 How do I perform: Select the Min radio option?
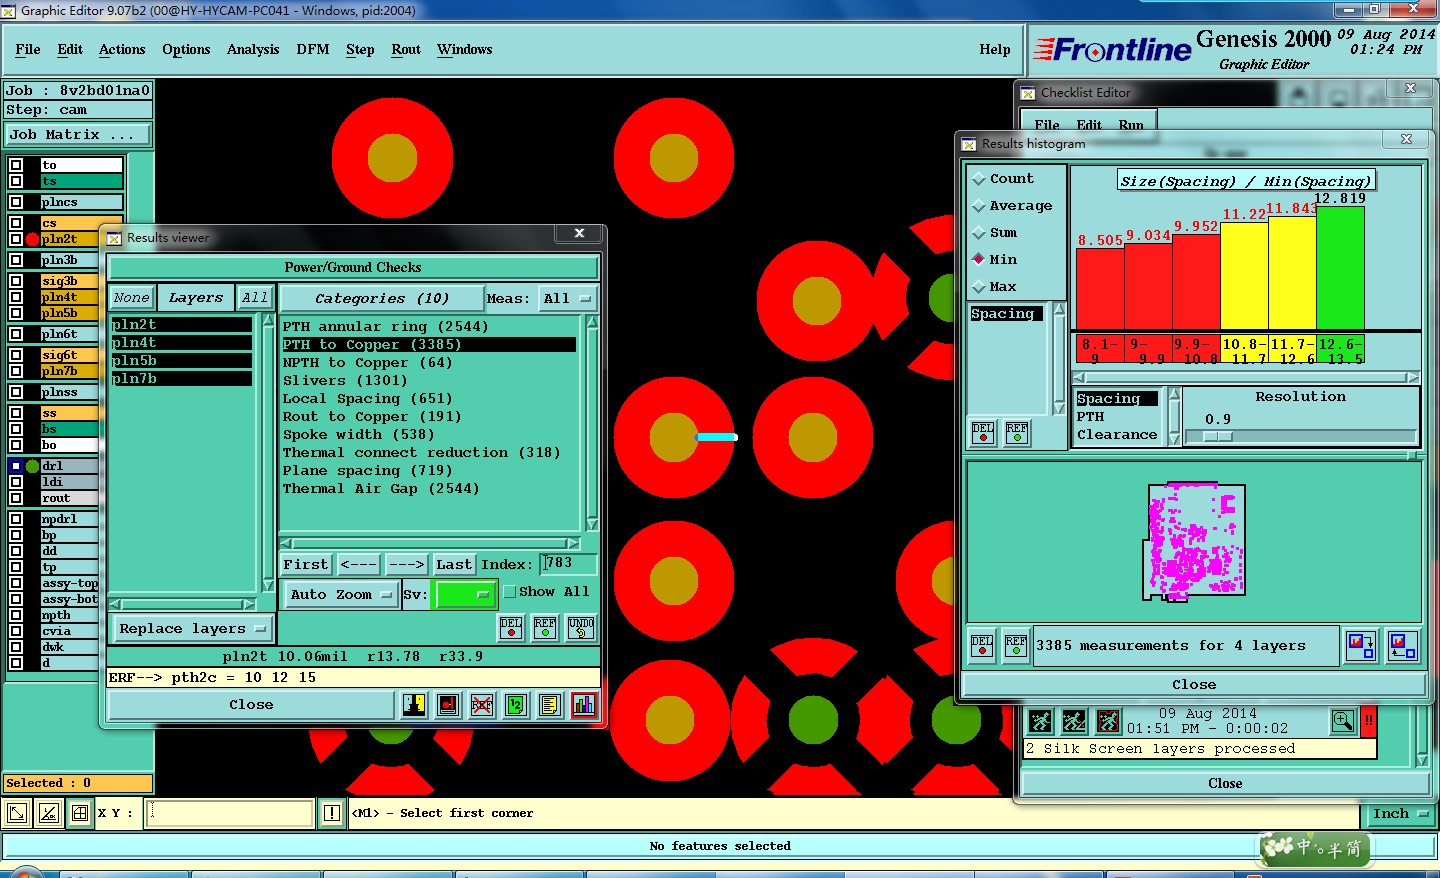995,260
